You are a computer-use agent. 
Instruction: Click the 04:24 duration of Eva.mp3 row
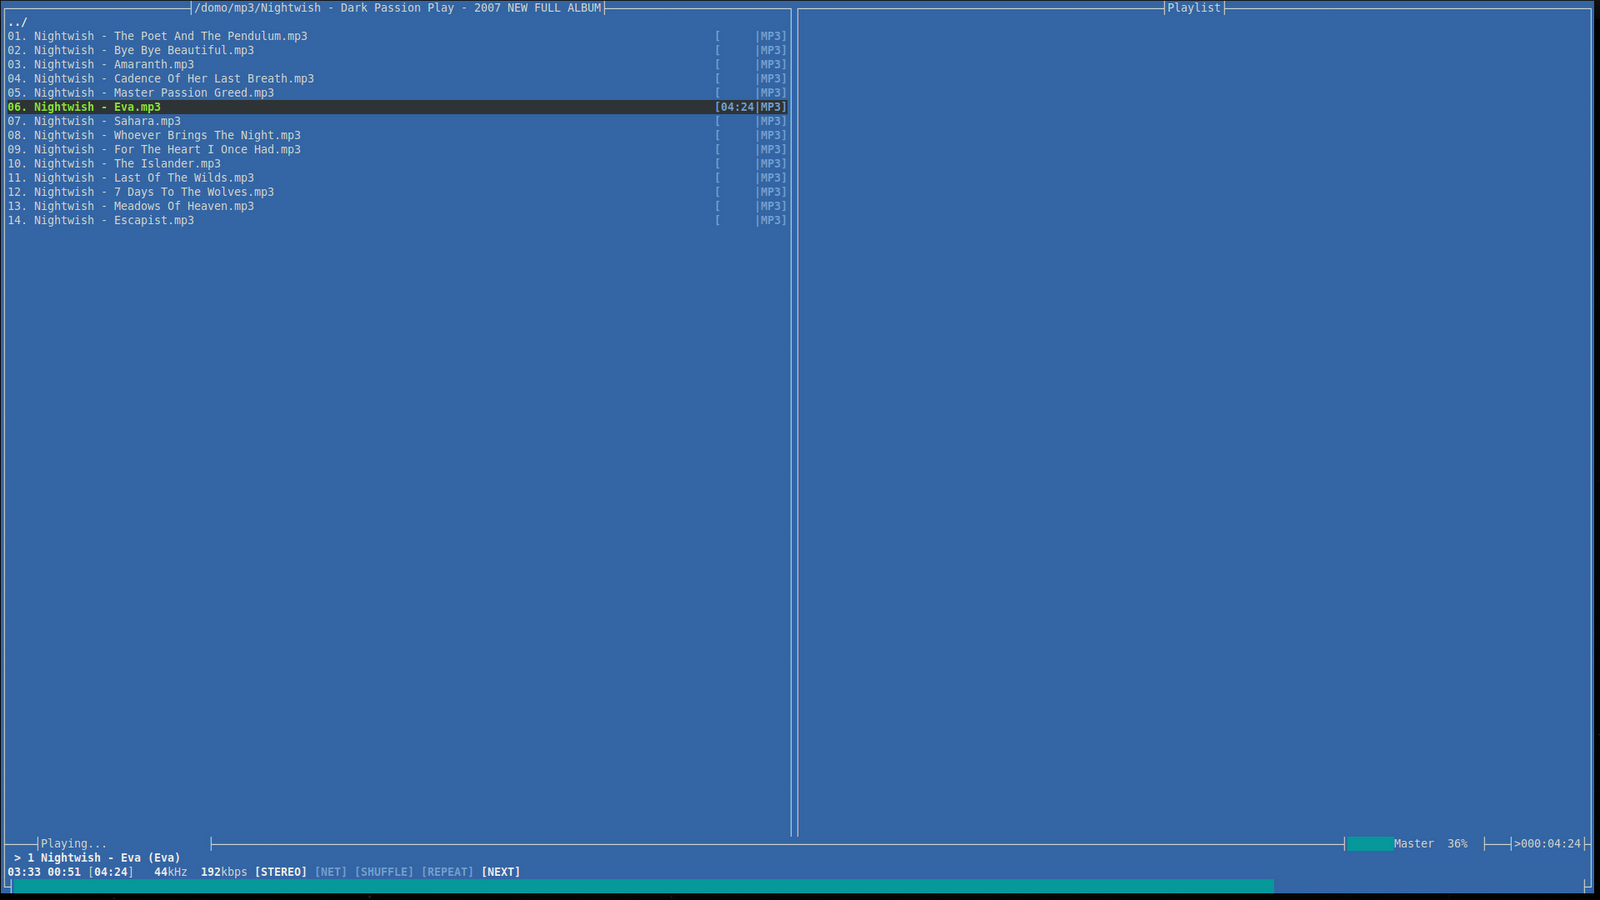tap(737, 107)
